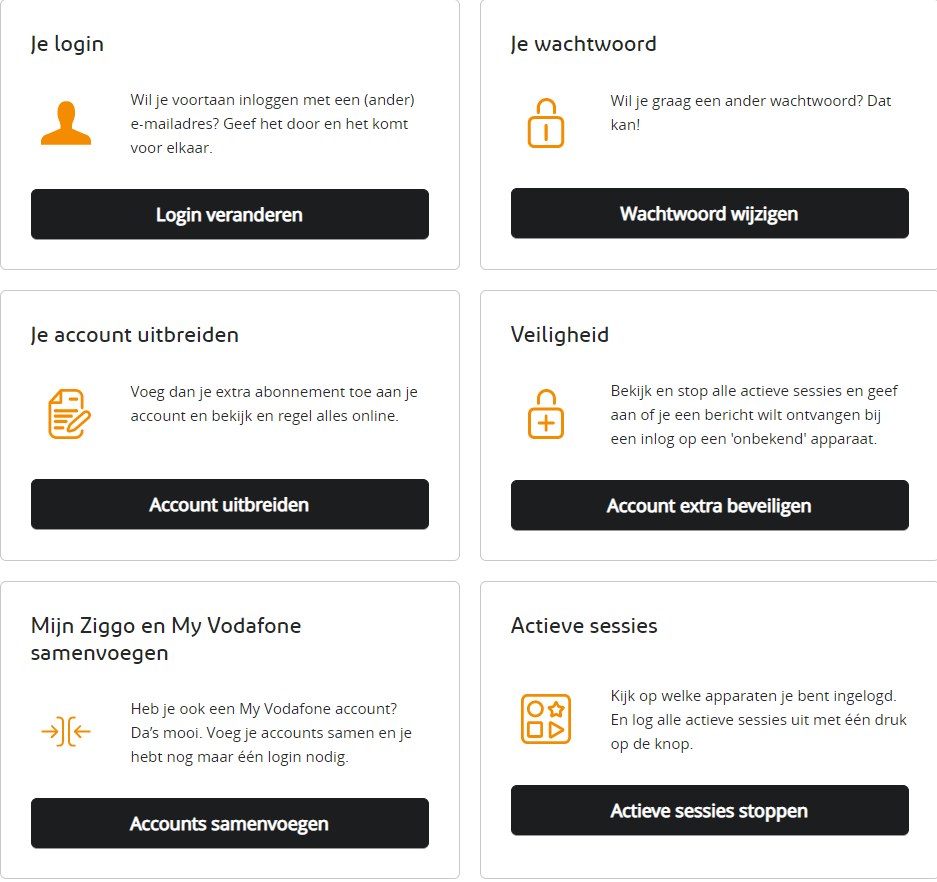This screenshot has height=882, width=937.
Task: Click the text about inloggen met ander e-mailadres
Action: click(x=272, y=124)
